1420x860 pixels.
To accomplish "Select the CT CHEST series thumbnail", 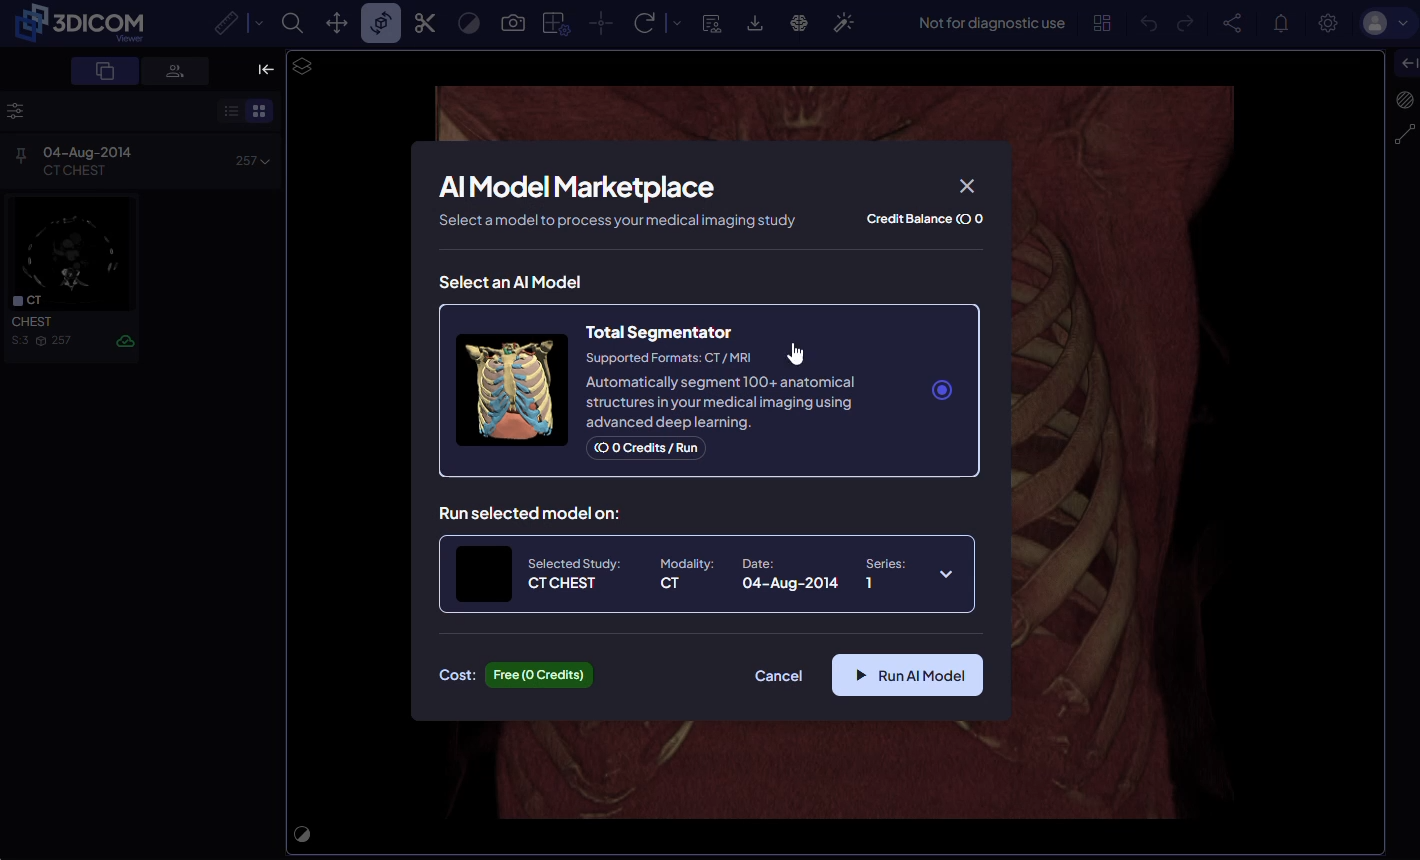I will (x=71, y=254).
